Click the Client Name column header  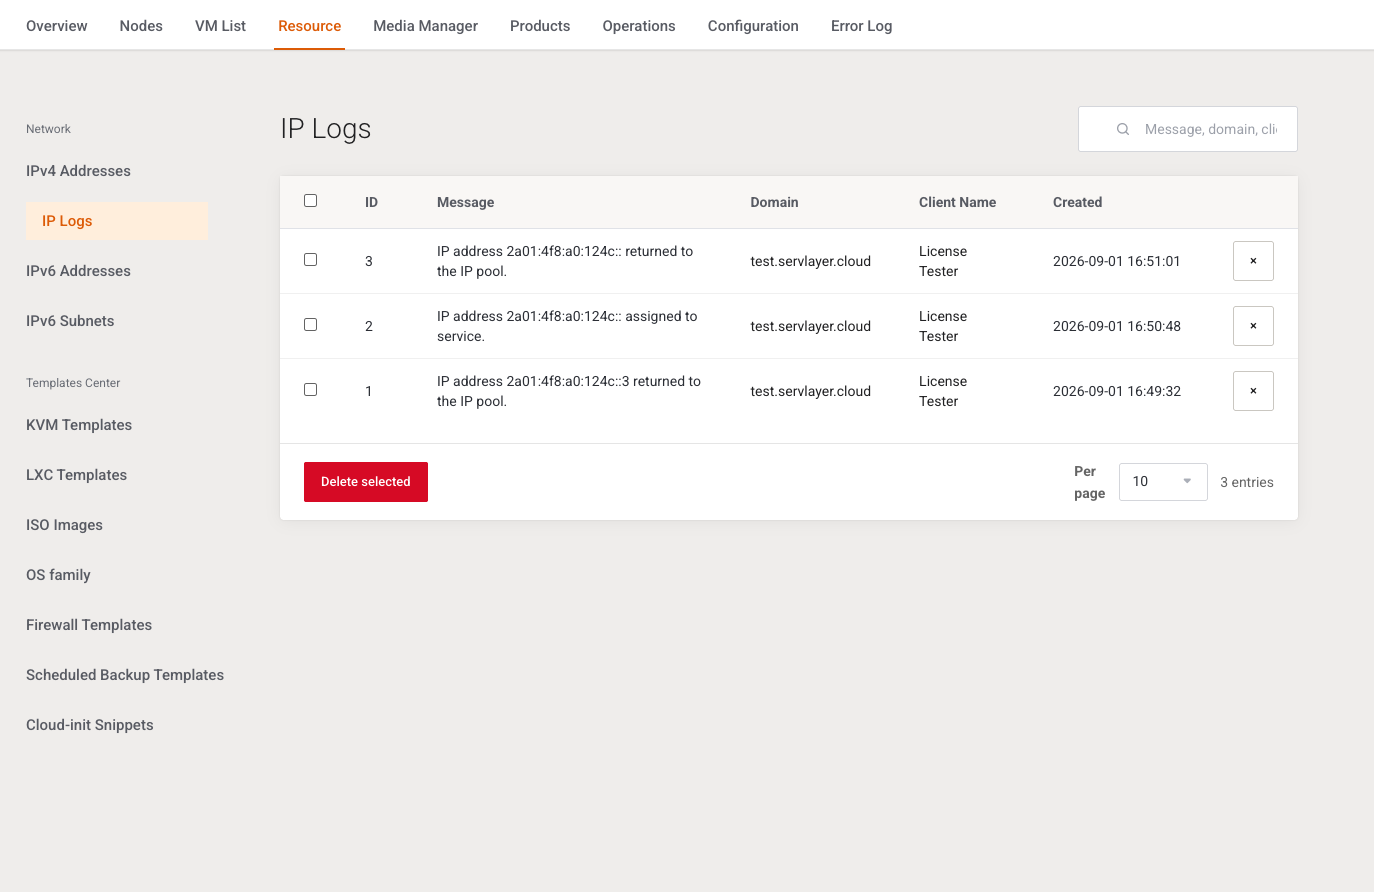pyautogui.click(x=957, y=202)
